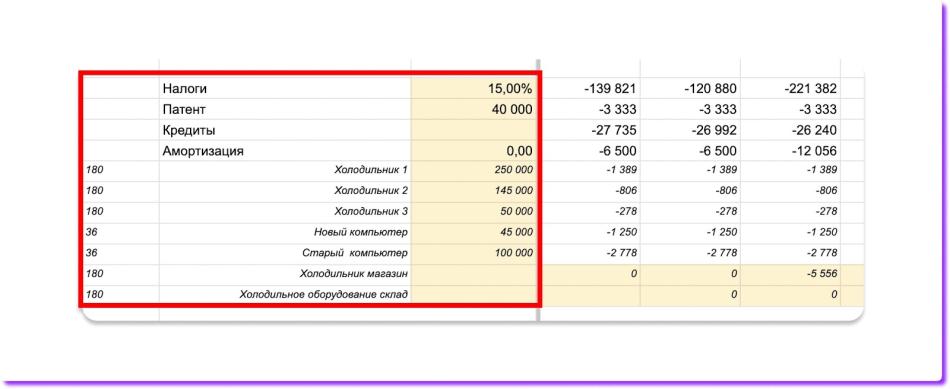Click the empty yellow cell beside Кредиты
950x389 pixels.
[x=474, y=130]
